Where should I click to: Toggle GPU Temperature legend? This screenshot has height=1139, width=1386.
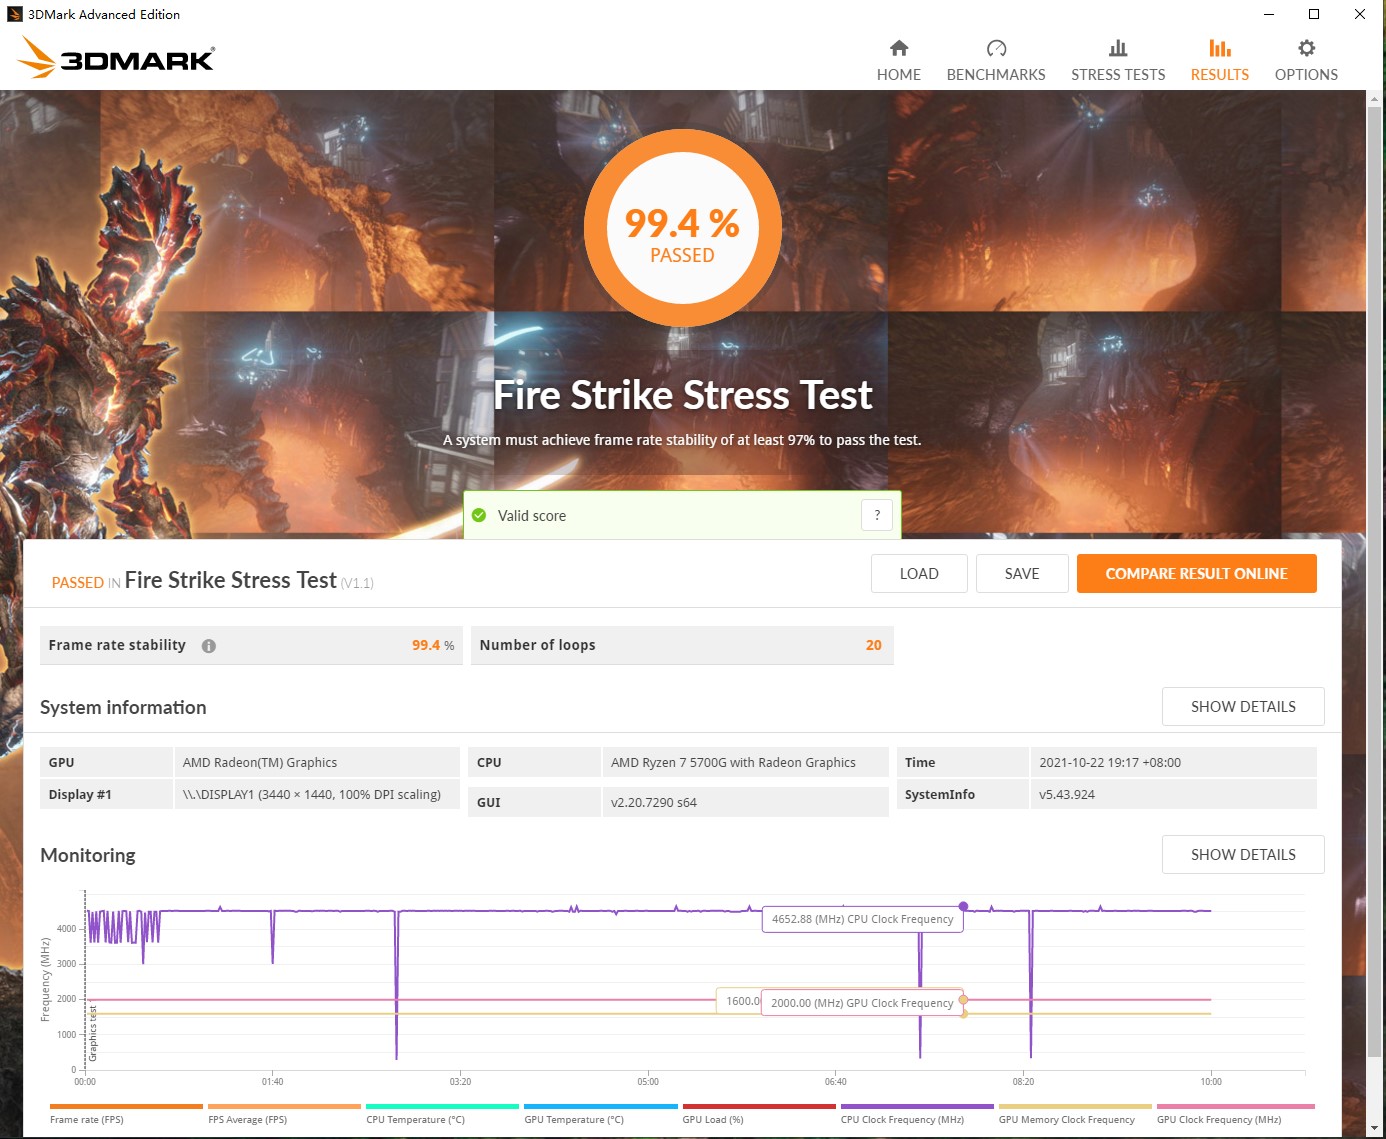[601, 1113]
